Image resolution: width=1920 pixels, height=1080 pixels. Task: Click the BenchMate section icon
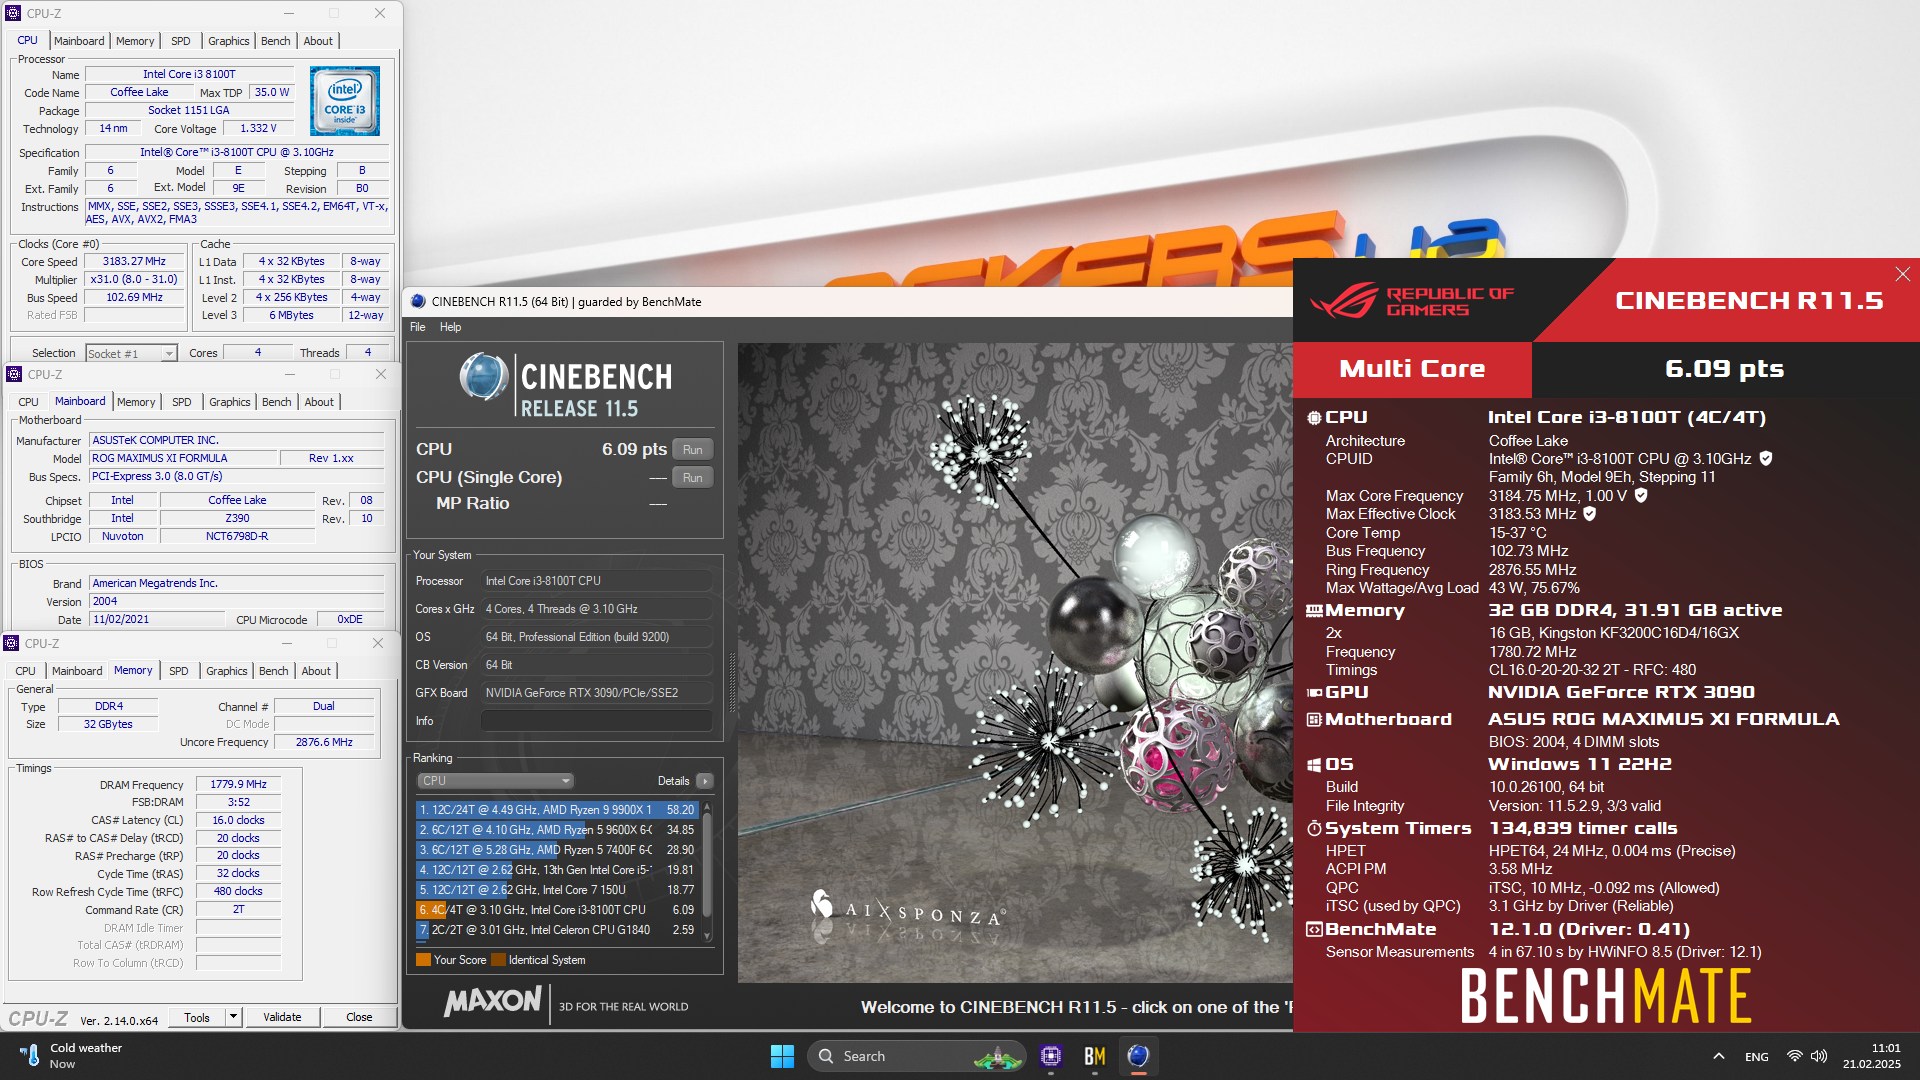coord(1314,930)
